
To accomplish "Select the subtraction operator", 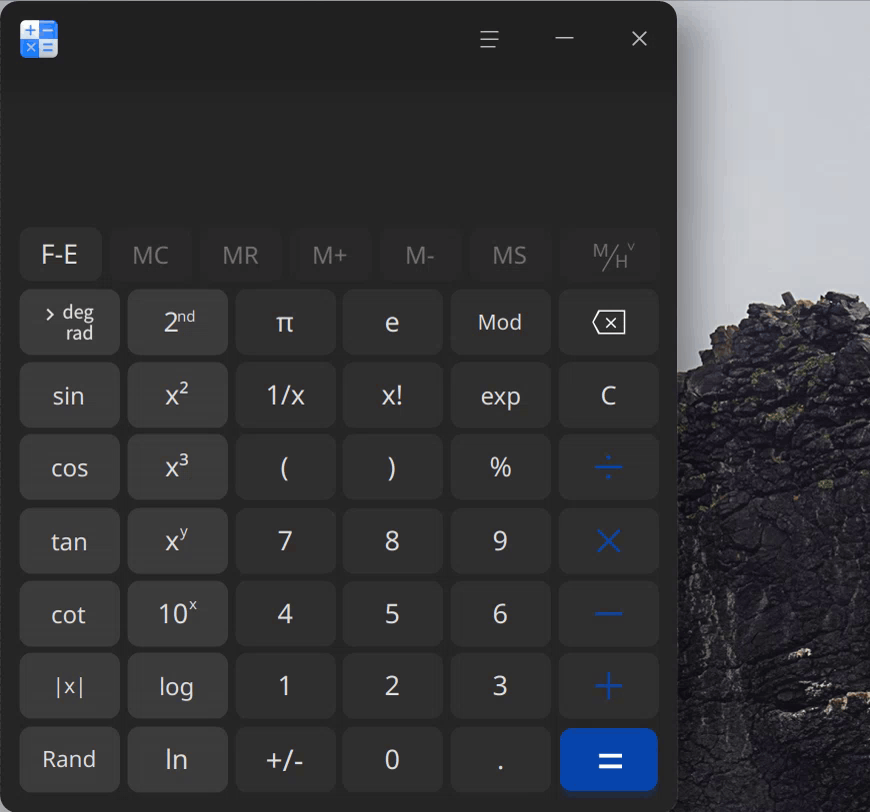I will click(x=609, y=613).
